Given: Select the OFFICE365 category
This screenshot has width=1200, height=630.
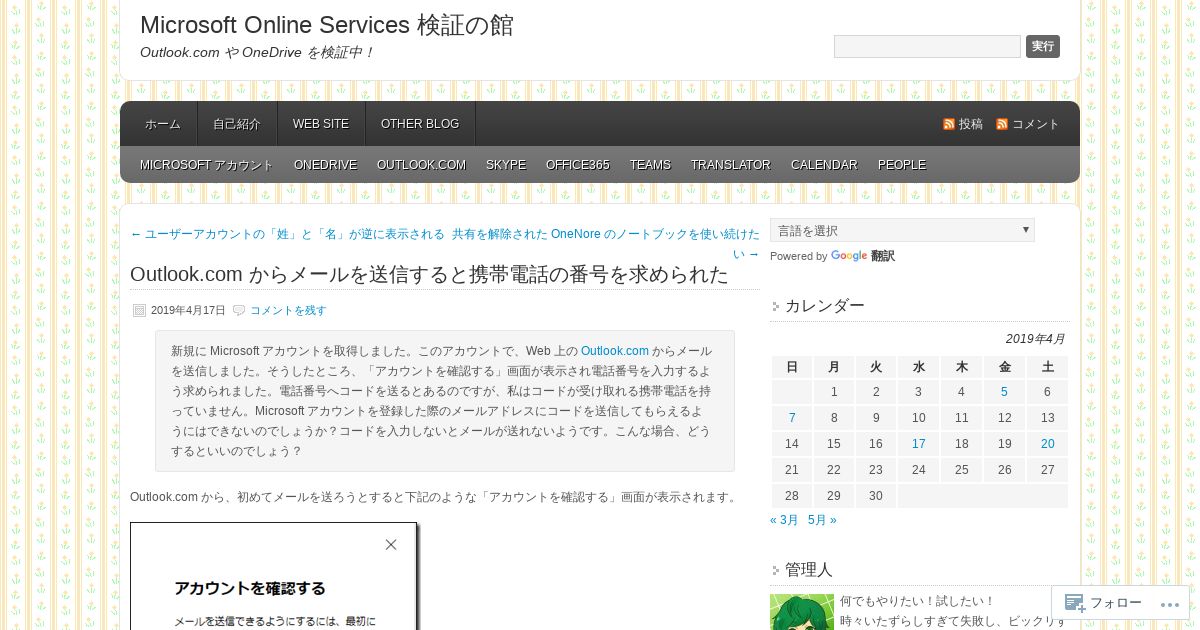Looking at the screenshot, I should coord(578,165).
